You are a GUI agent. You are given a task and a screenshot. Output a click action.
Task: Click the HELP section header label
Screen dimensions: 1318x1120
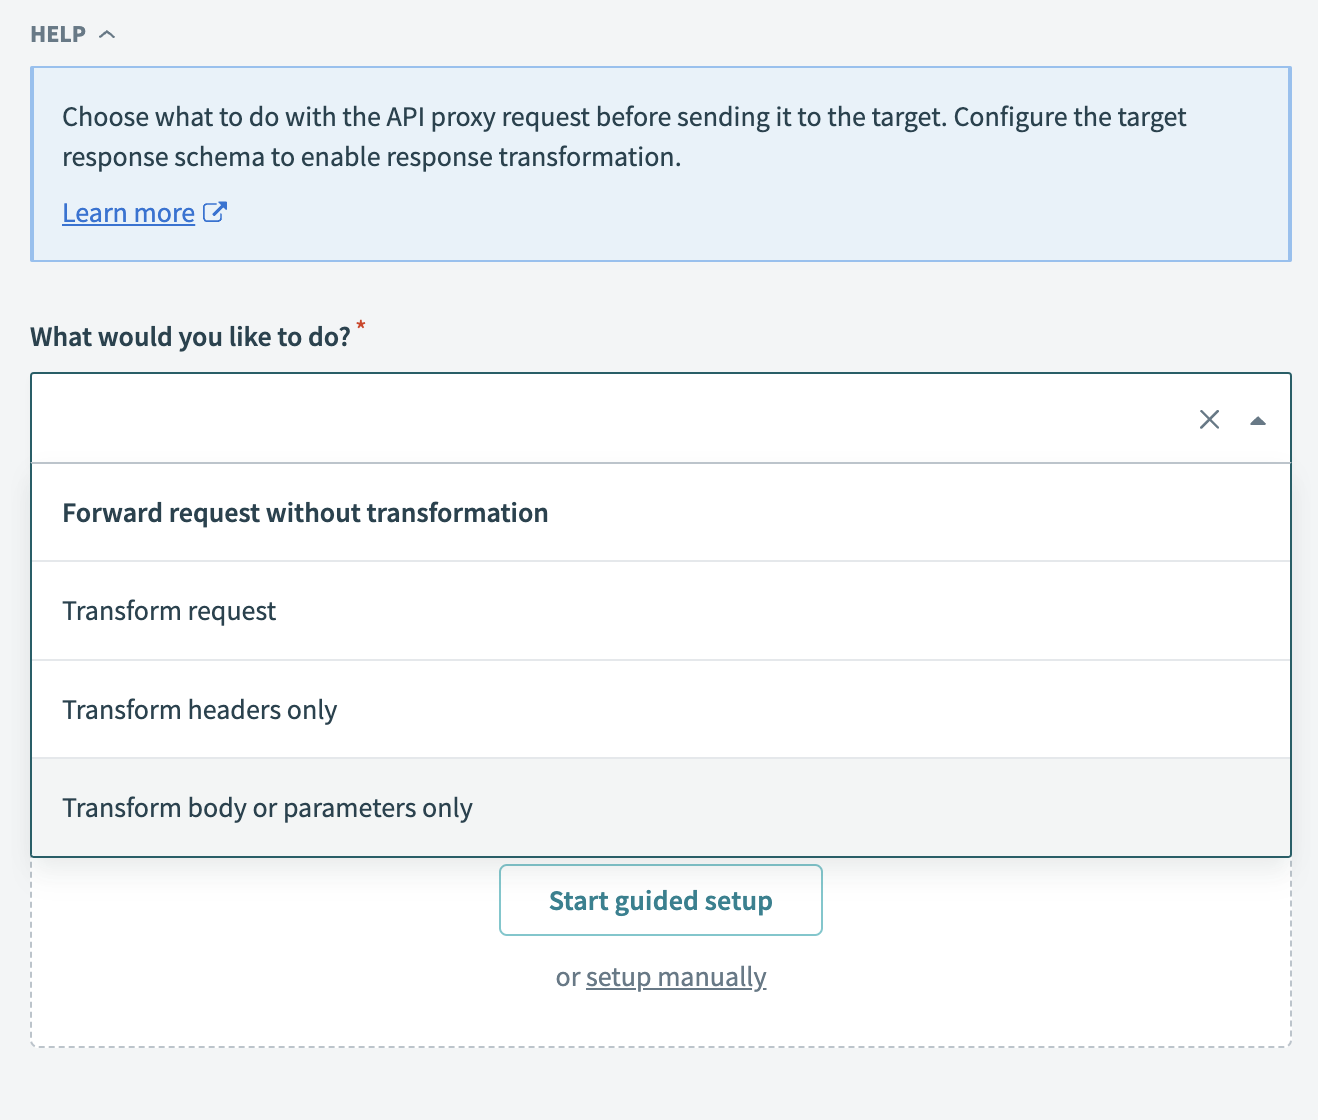(56, 33)
